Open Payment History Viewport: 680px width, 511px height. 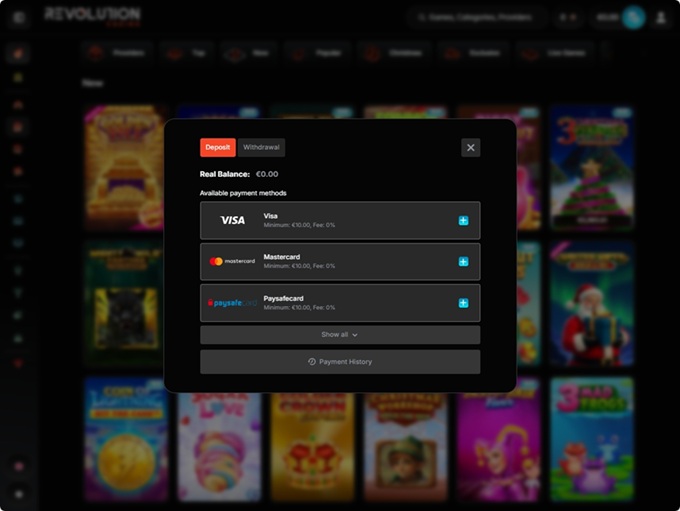pyautogui.click(x=340, y=361)
